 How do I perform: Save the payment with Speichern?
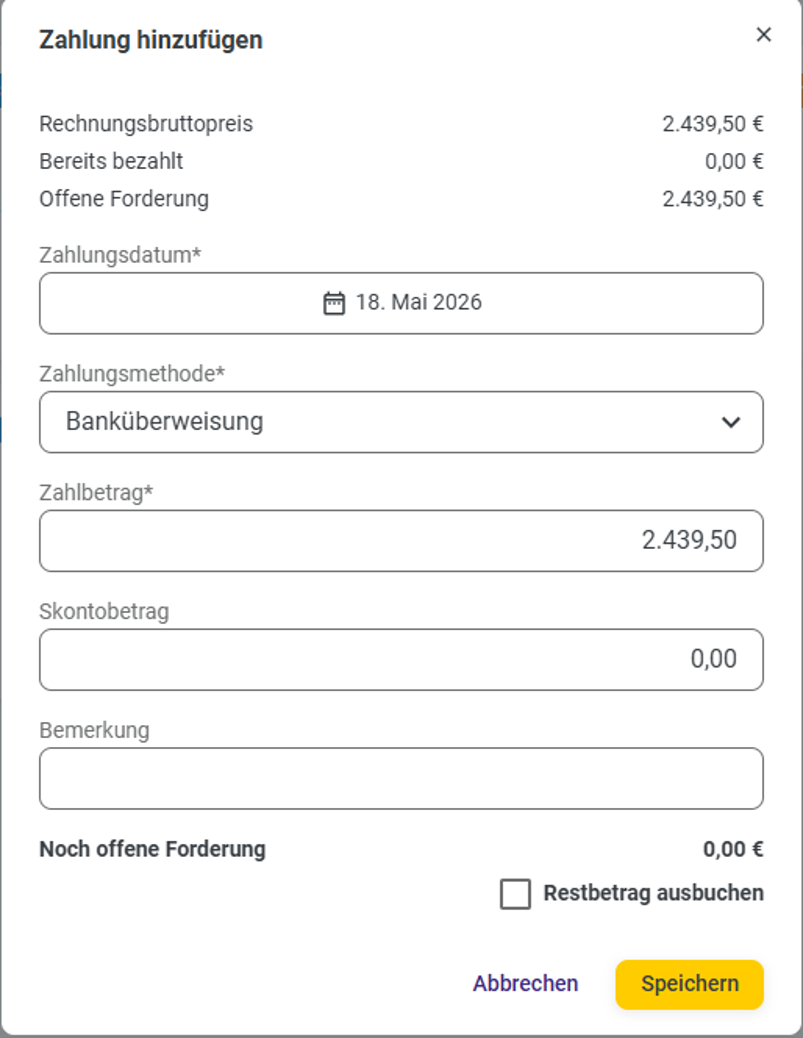[x=689, y=984]
